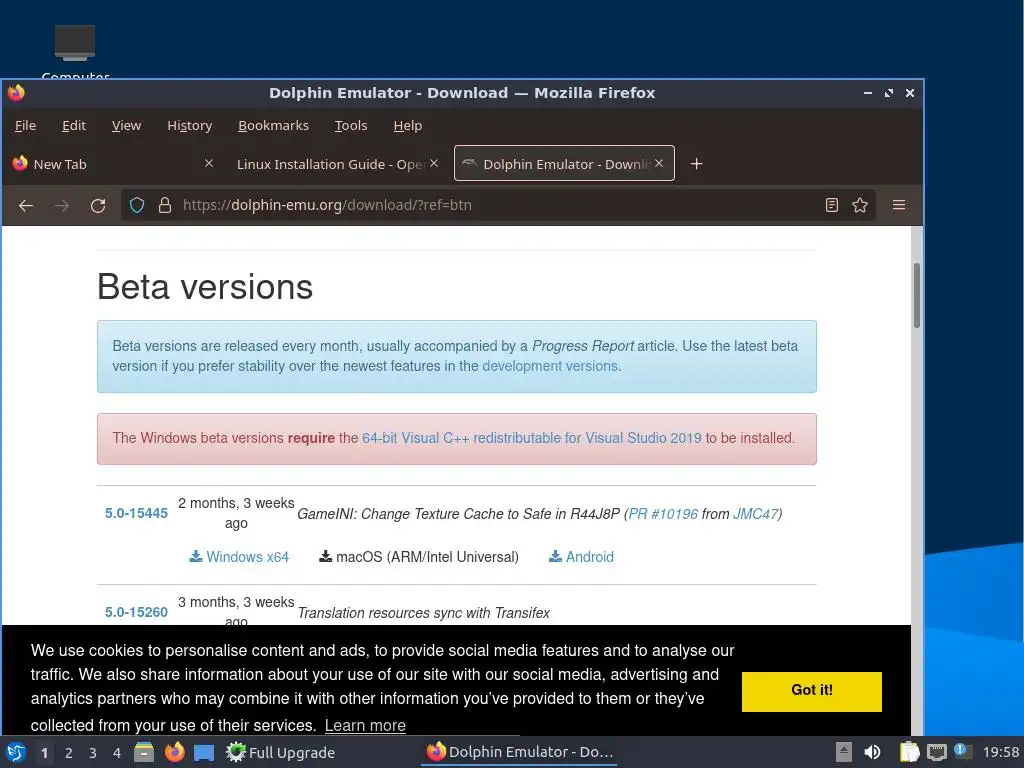Click the forward navigation arrow
1024x768 pixels.
click(62, 206)
